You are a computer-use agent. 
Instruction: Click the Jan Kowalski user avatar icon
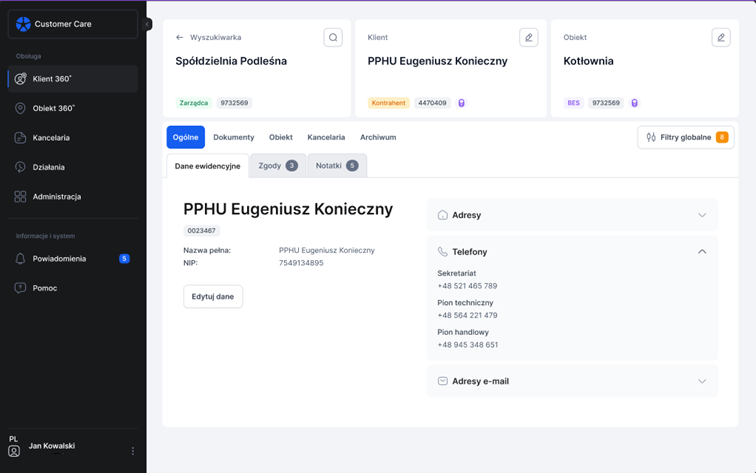(x=14, y=451)
